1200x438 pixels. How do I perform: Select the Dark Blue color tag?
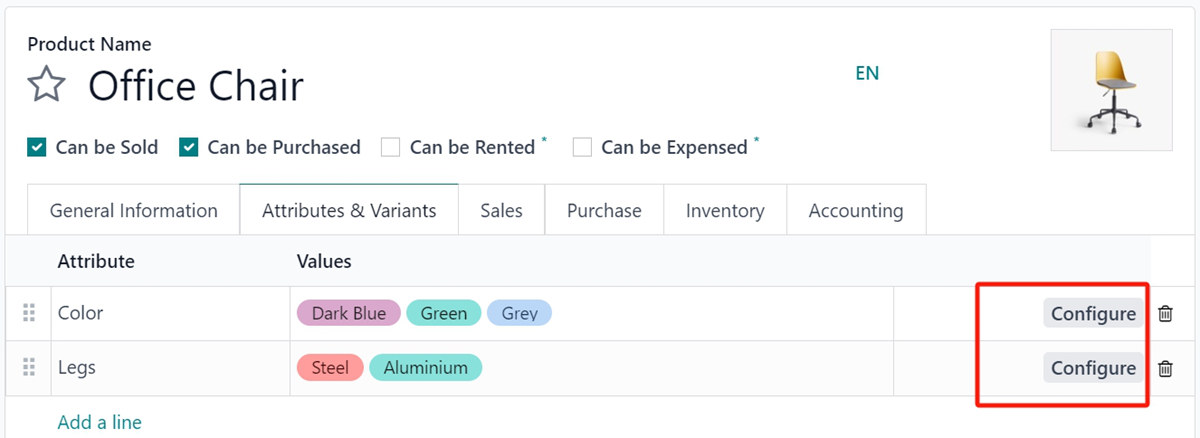point(348,314)
